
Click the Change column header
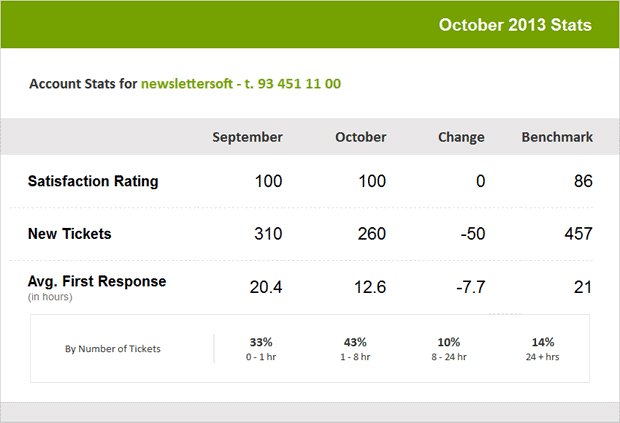click(x=461, y=137)
